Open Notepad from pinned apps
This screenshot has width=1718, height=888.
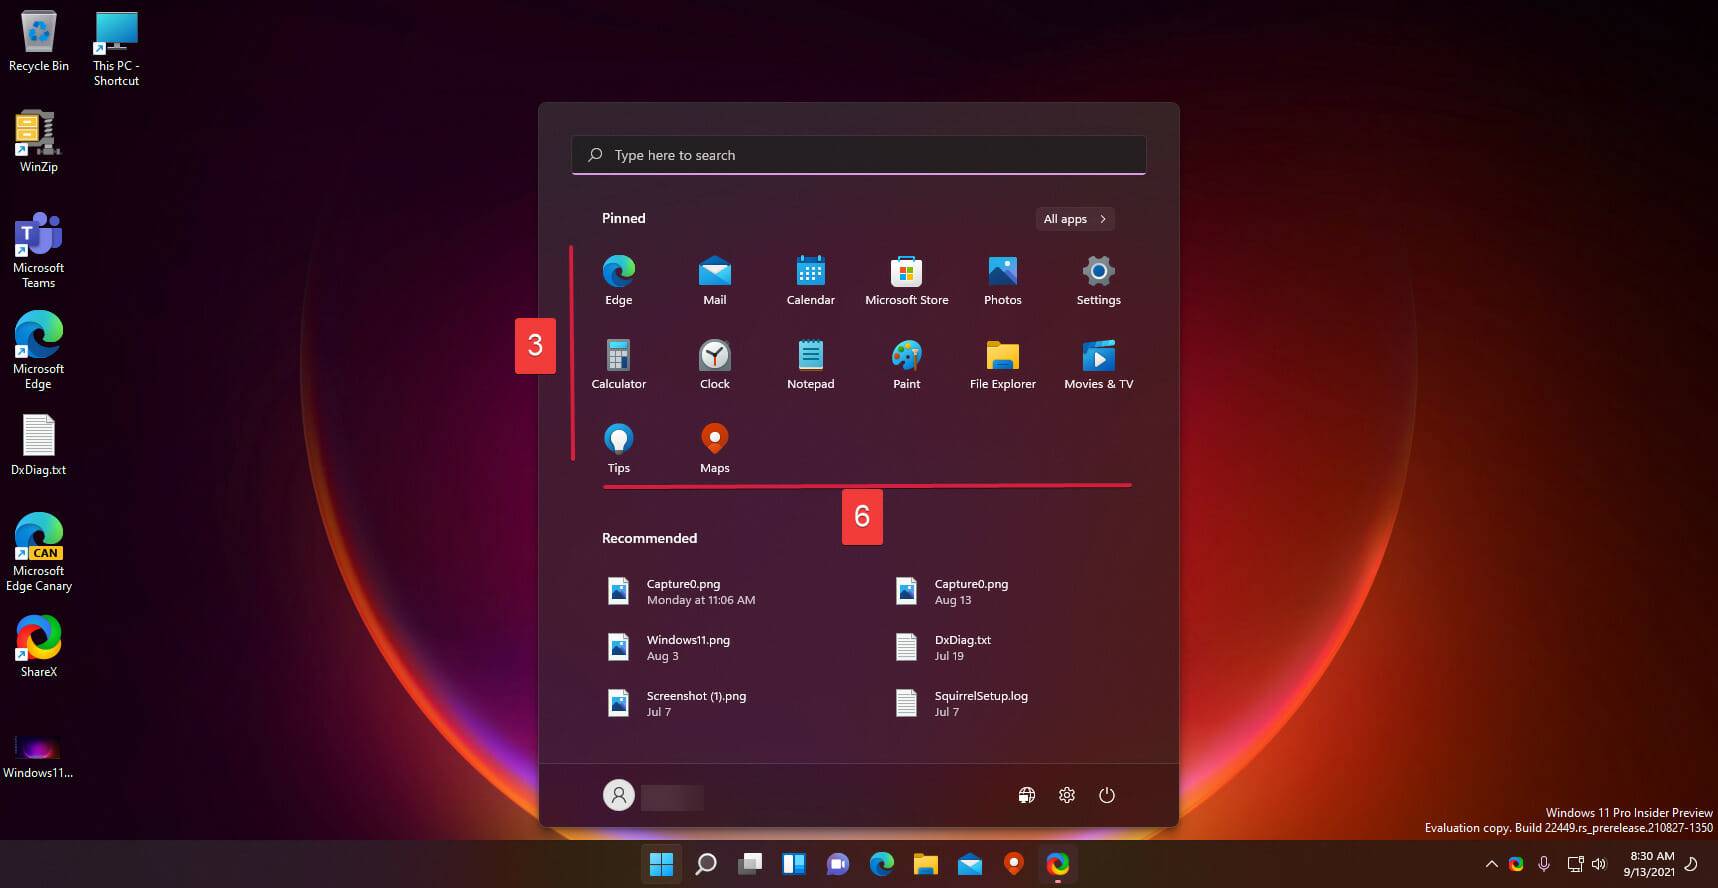coord(810,364)
